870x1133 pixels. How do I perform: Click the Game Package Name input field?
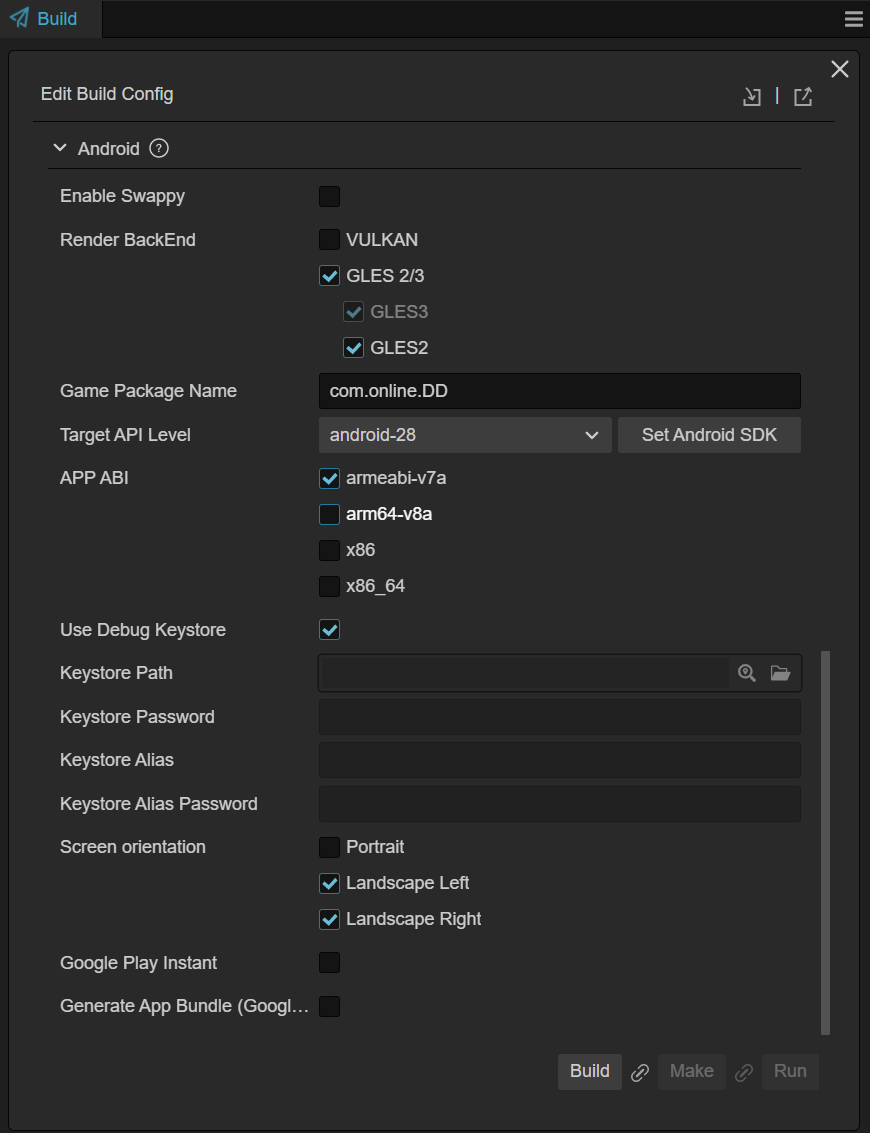559,391
